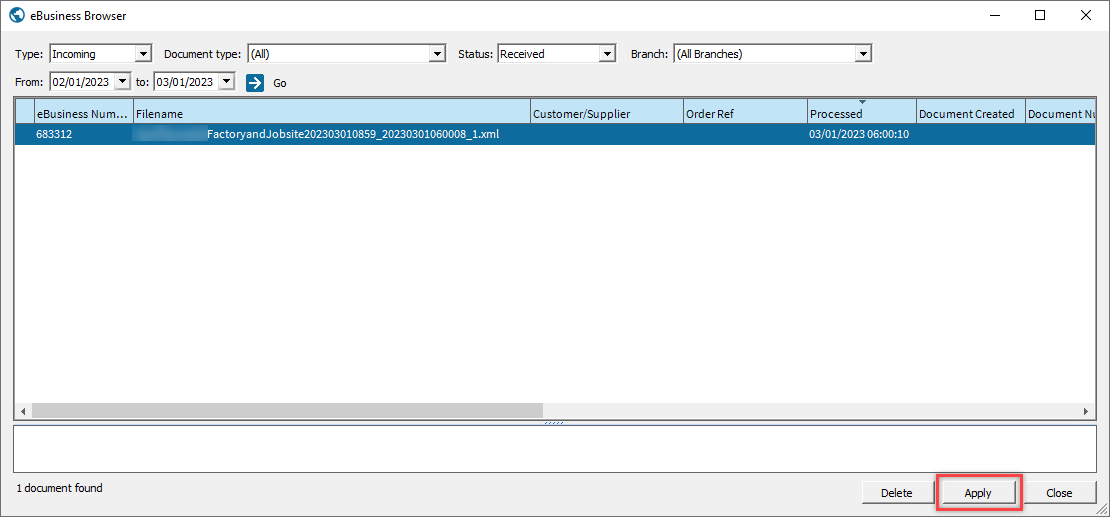Click the Close button at bottom
Image resolution: width=1110 pixels, height=517 pixels.
[1059, 493]
